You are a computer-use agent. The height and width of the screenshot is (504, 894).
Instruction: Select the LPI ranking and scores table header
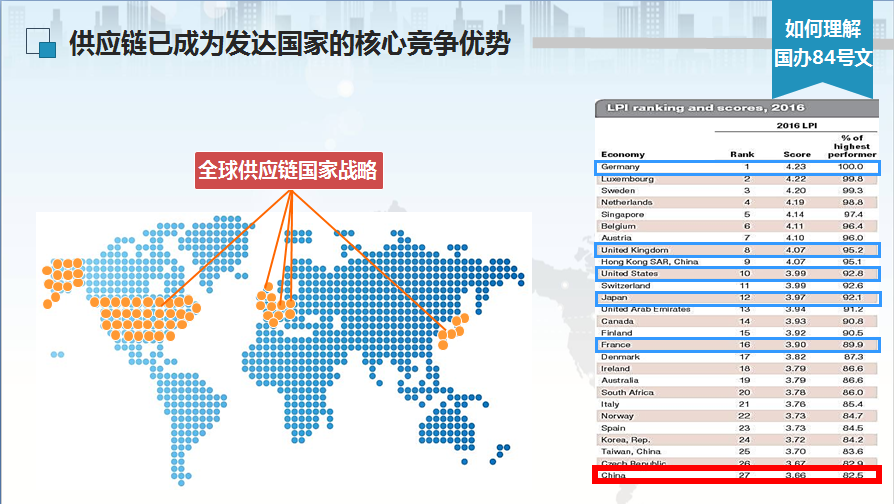(x=700, y=107)
